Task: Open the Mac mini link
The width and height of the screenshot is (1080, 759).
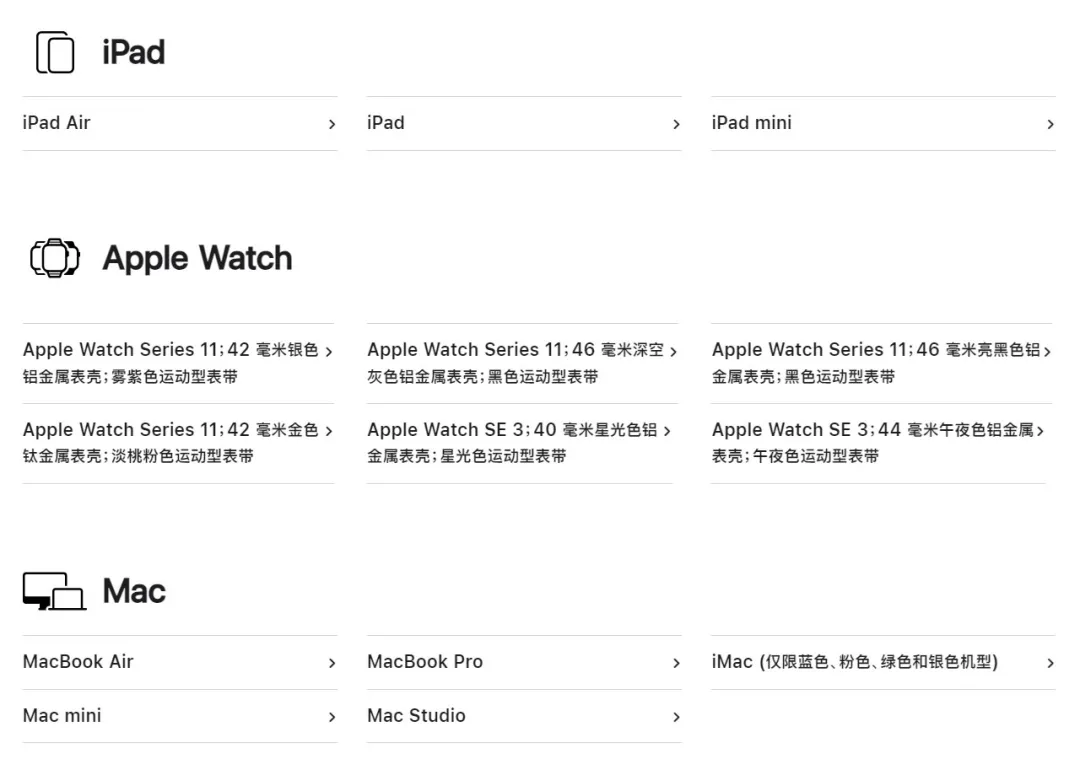Action: point(62,716)
